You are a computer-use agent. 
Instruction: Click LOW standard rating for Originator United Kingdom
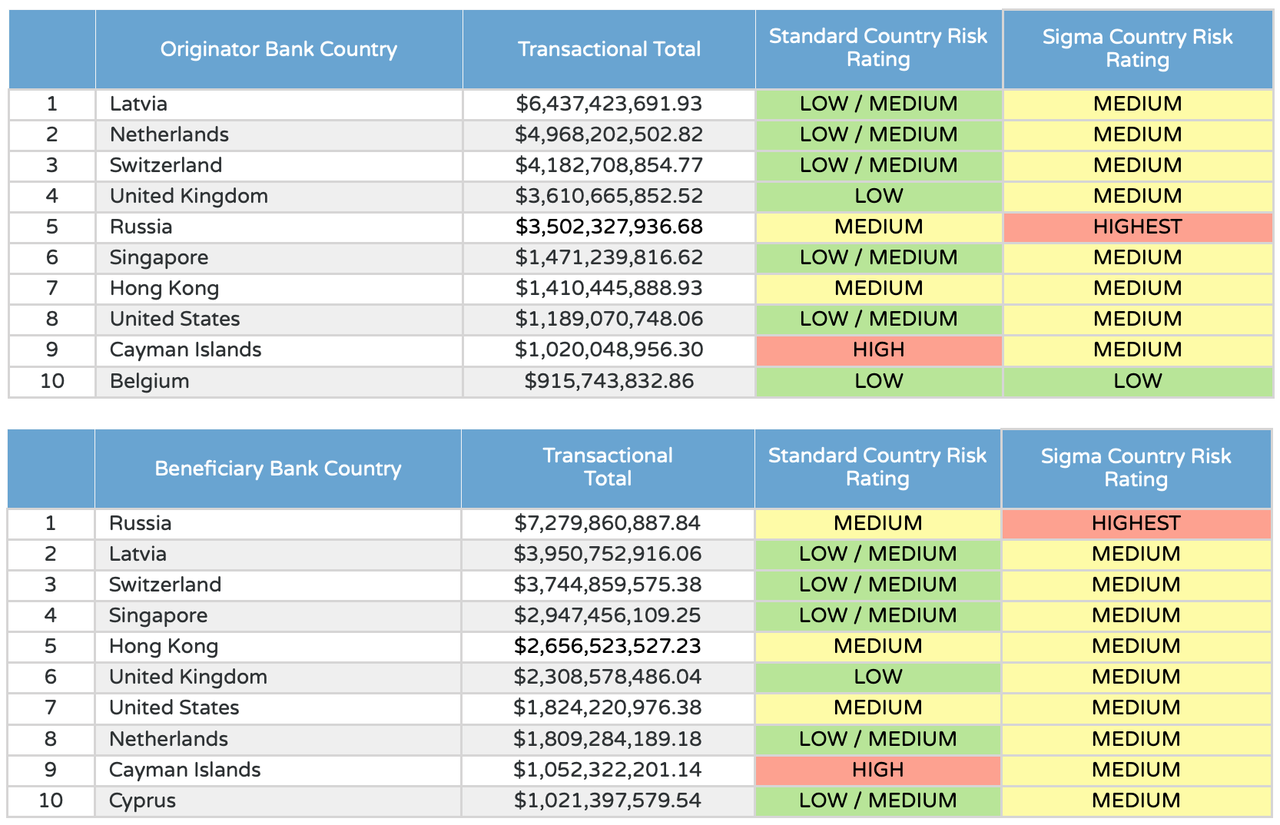point(879,196)
